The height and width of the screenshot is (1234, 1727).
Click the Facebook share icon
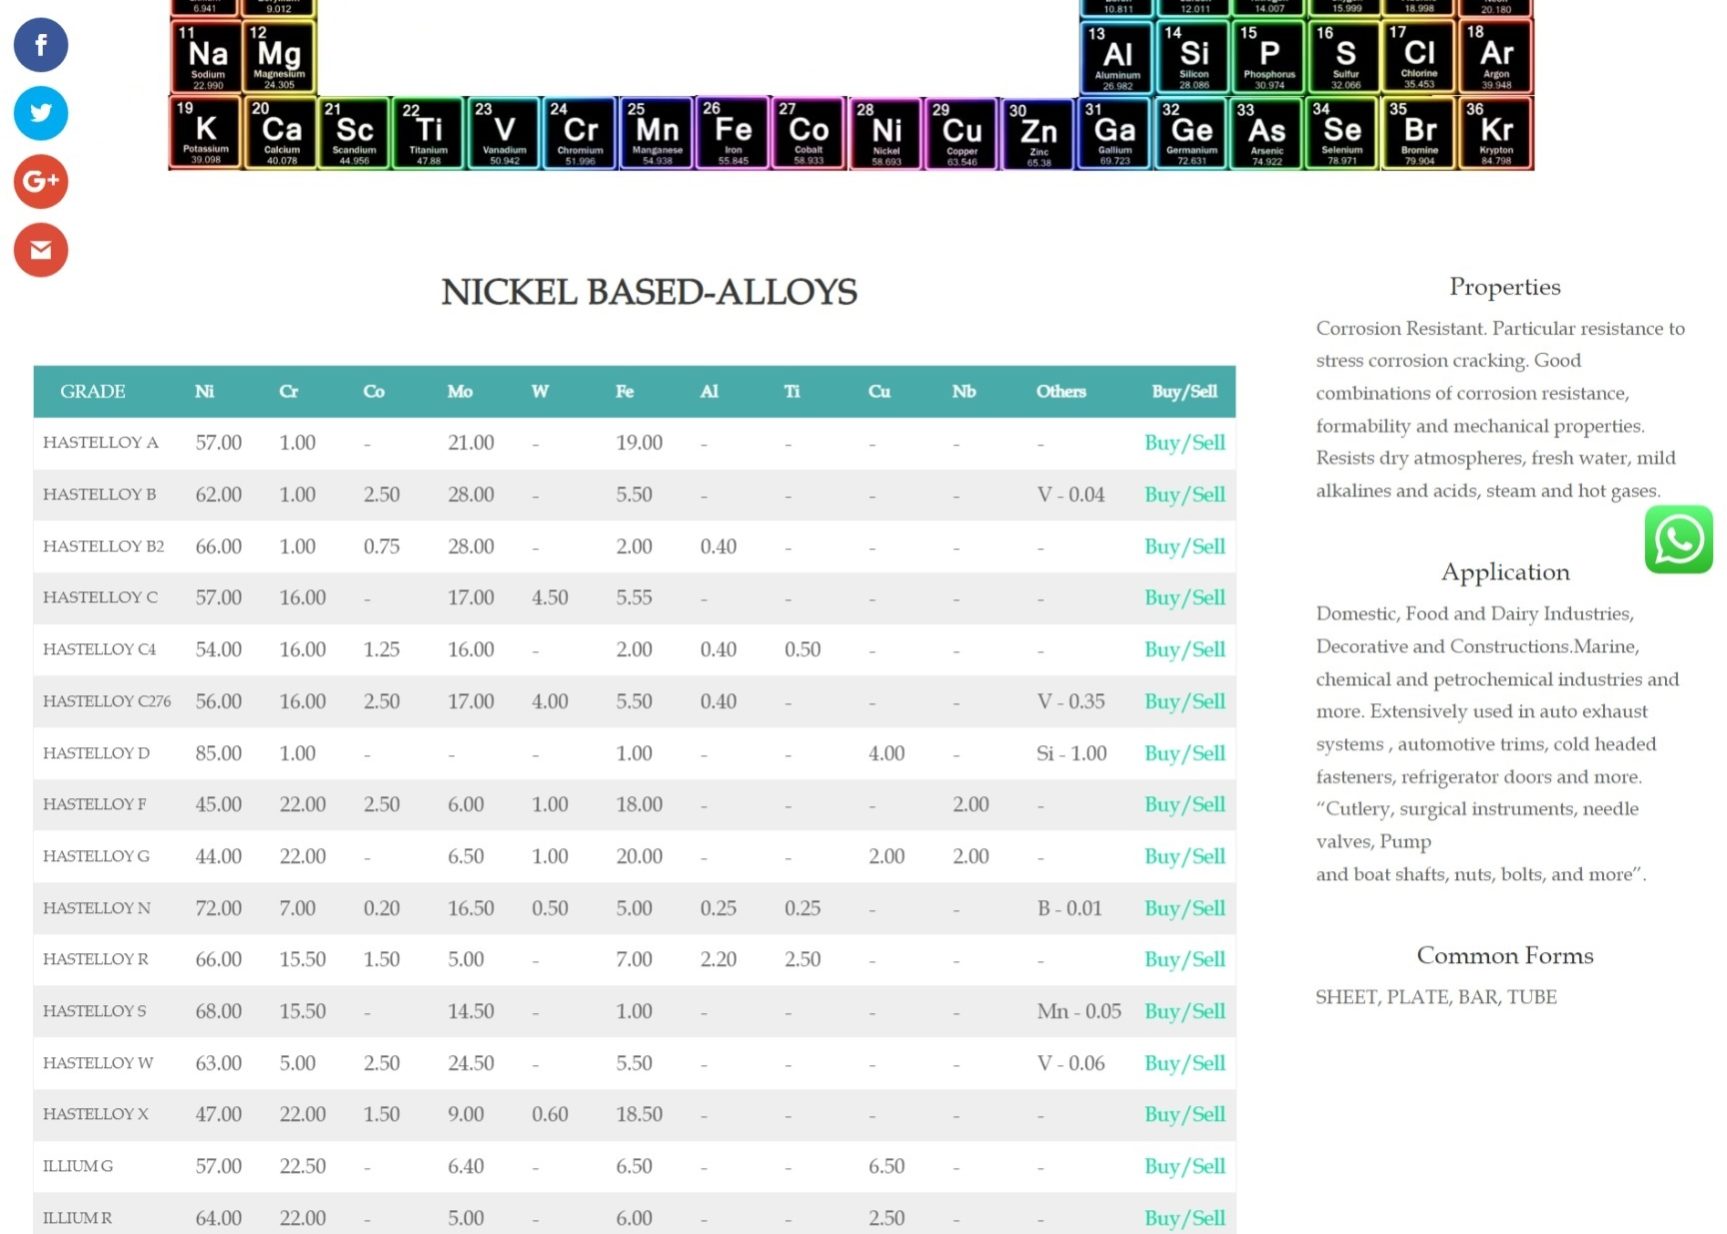(x=41, y=45)
